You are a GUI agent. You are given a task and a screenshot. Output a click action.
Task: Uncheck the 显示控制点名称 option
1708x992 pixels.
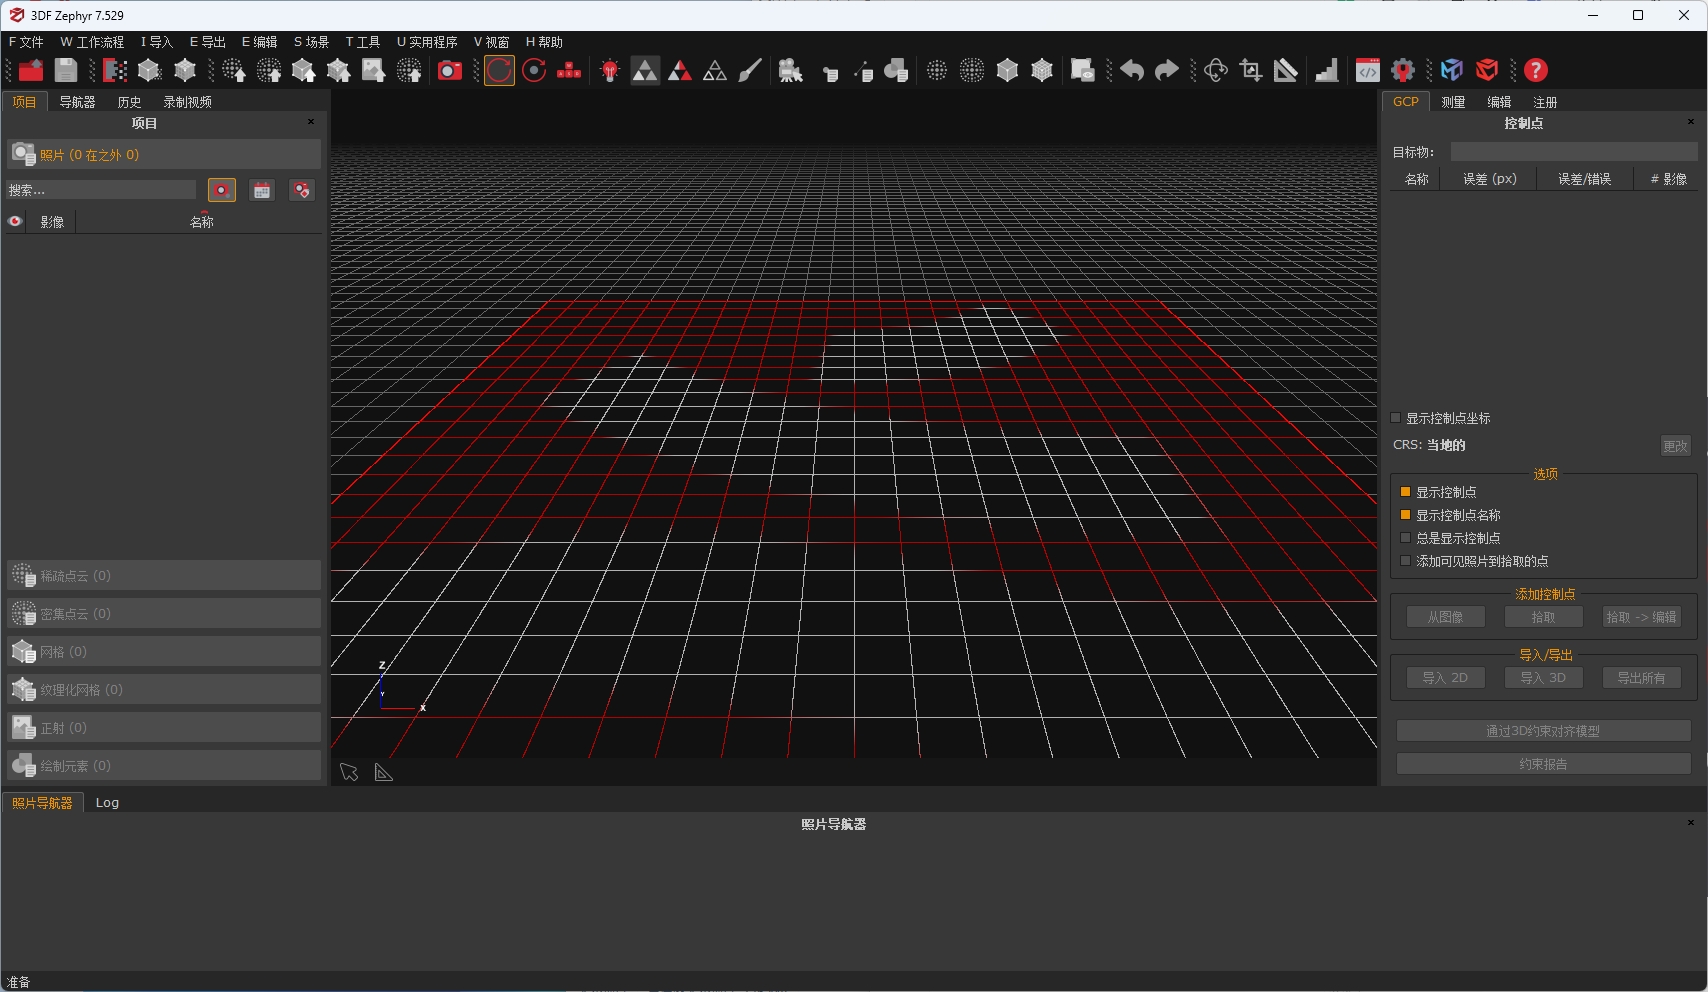(x=1406, y=515)
